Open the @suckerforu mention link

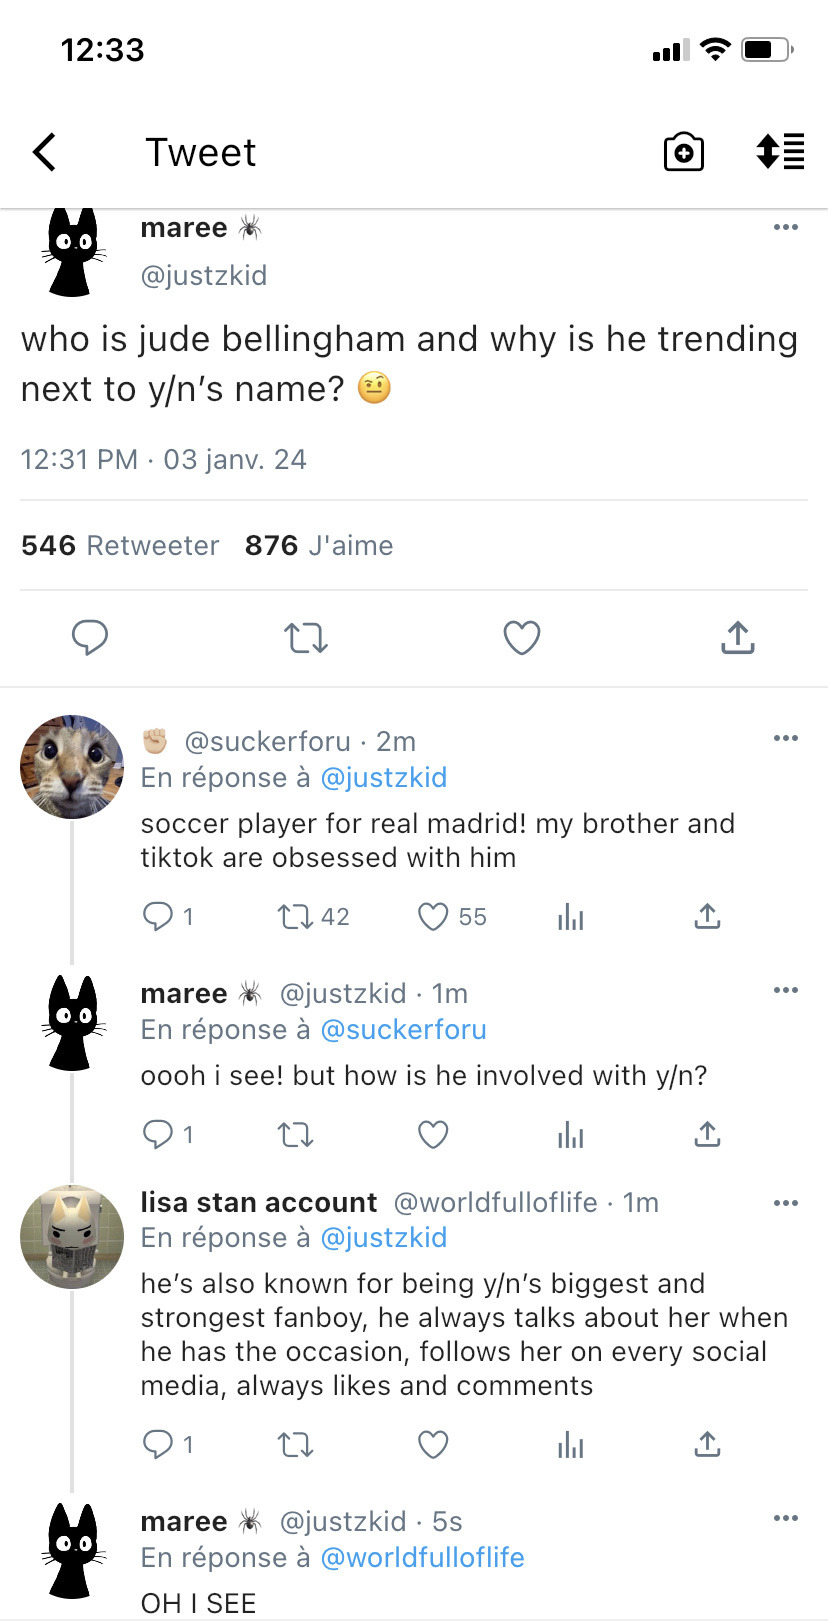click(403, 1029)
